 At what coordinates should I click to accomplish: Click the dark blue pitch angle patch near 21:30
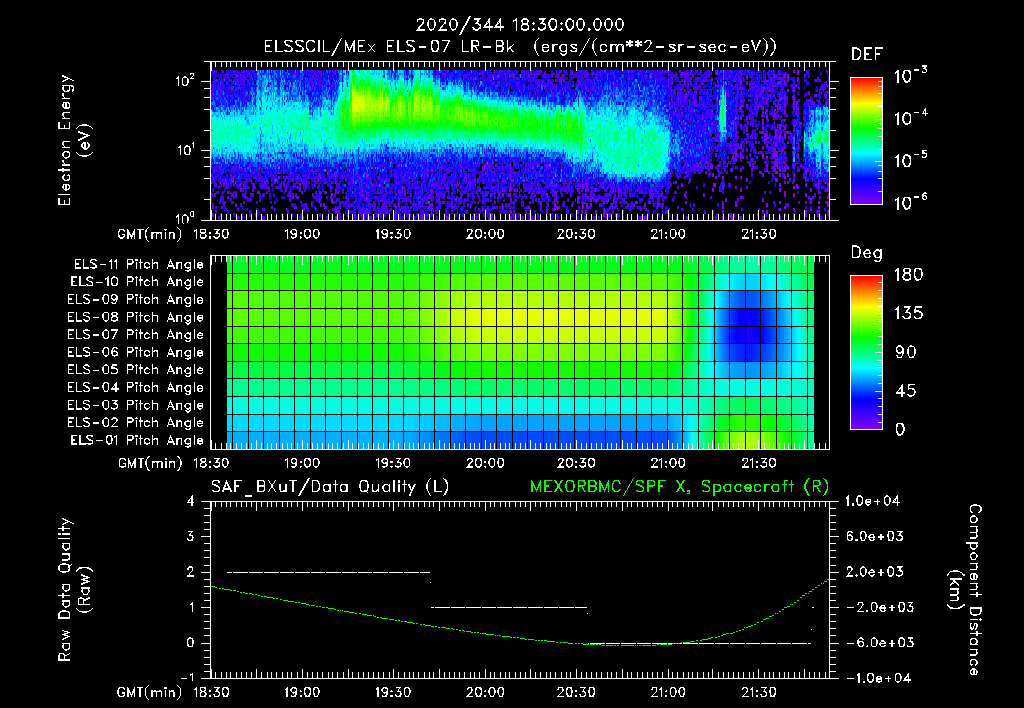pos(751,325)
